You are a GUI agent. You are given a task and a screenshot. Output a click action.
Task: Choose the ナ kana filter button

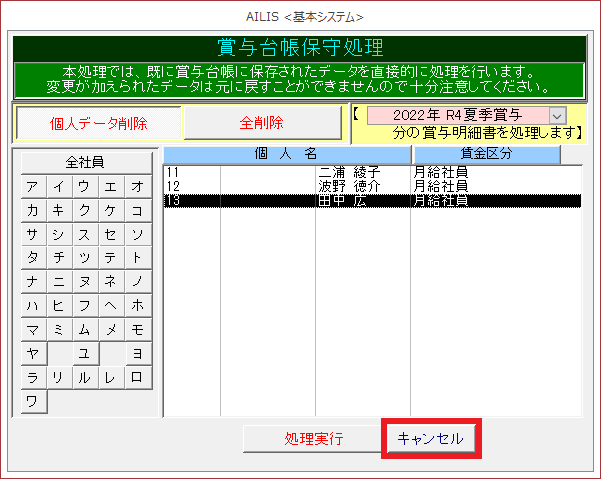pos(33,282)
